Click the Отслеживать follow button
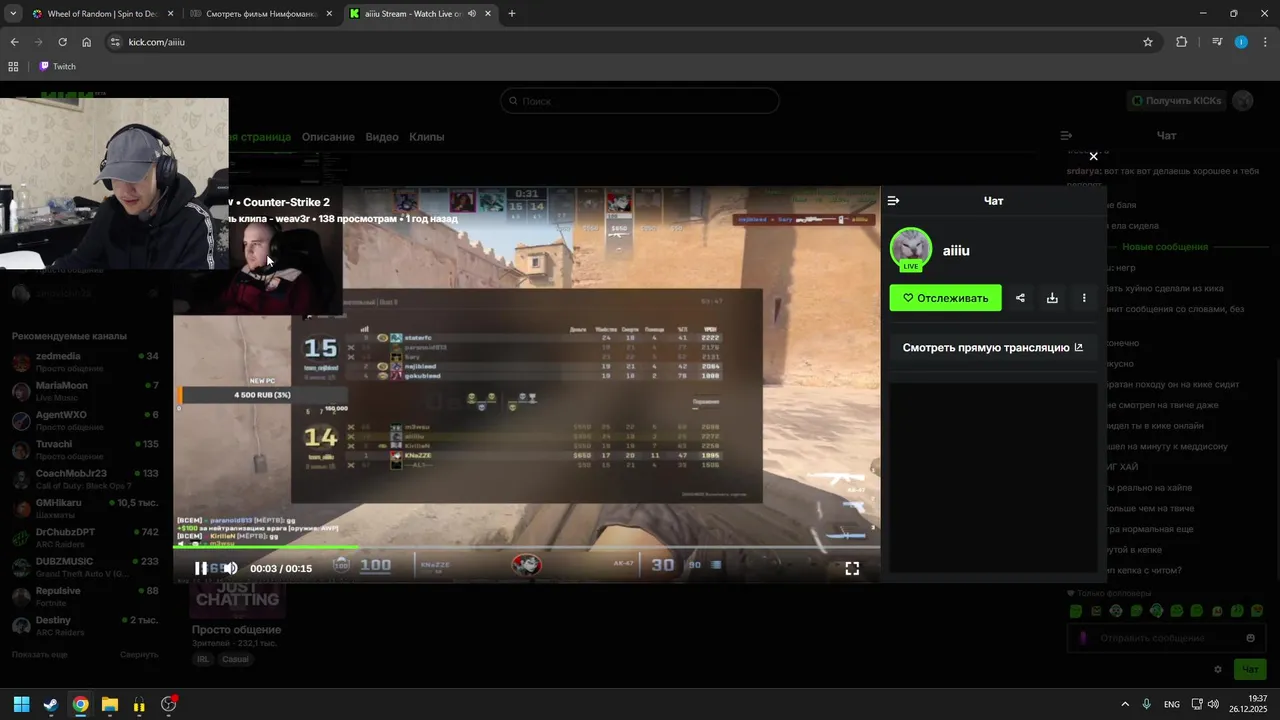 point(945,297)
